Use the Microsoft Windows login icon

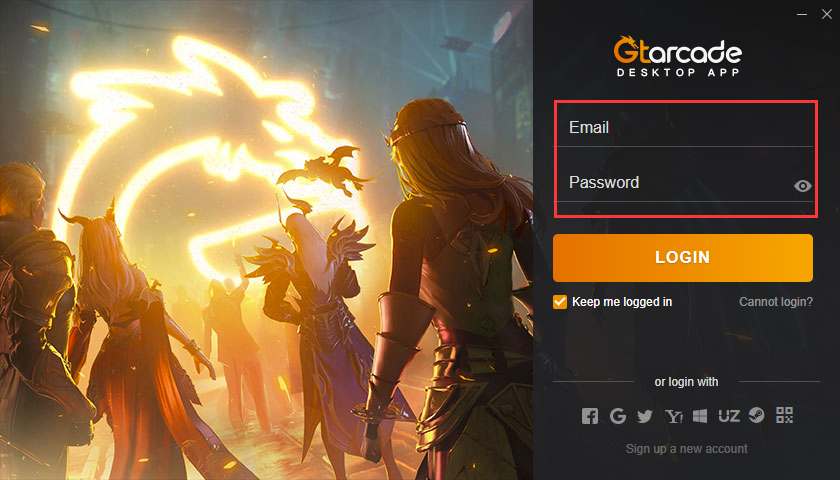(700, 416)
